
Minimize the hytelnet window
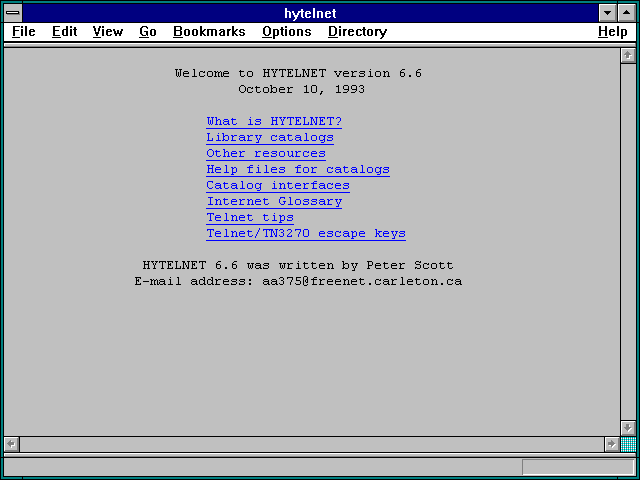pos(608,13)
